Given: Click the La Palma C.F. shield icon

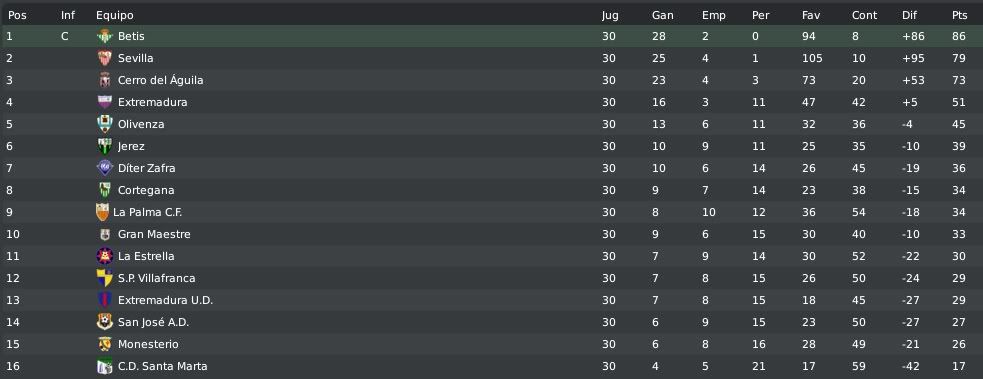Looking at the screenshot, I should pyautogui.click(x=102, y=212).
